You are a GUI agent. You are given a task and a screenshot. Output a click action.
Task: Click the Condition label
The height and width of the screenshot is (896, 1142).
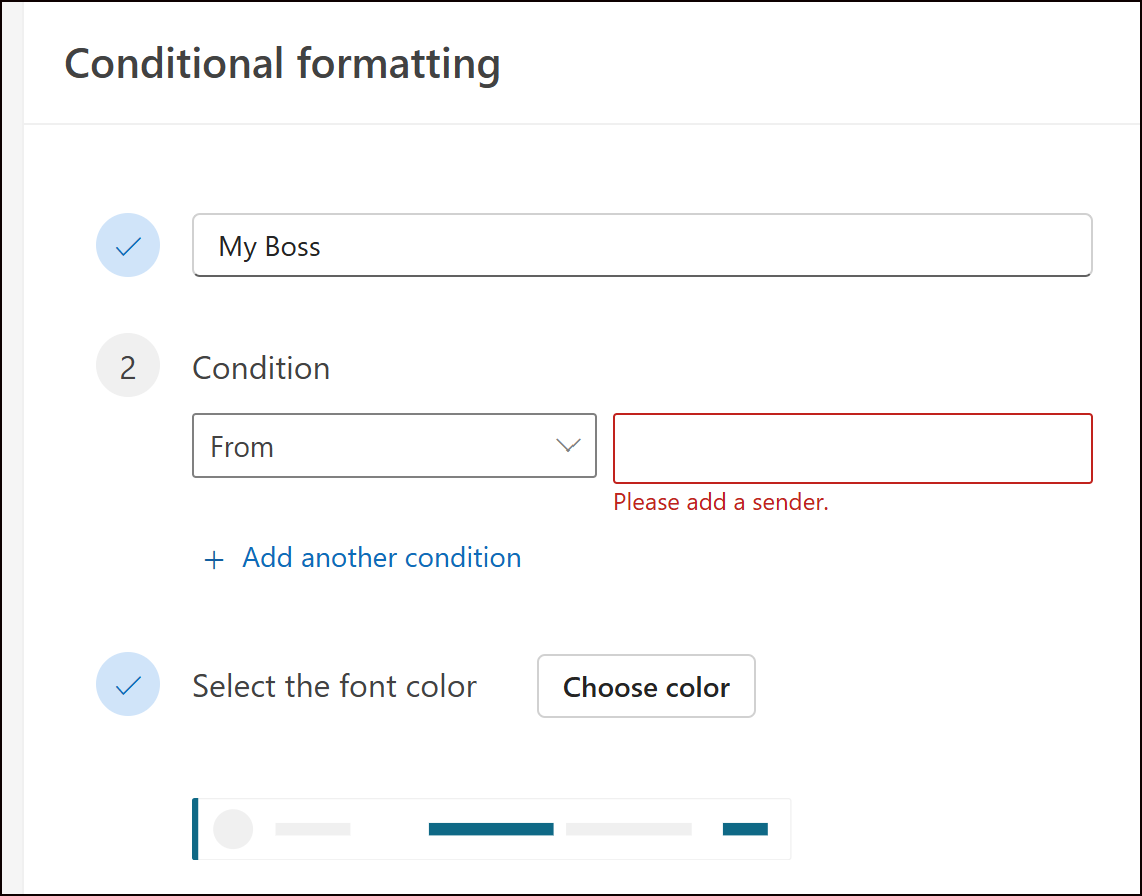tap(261, 368)
